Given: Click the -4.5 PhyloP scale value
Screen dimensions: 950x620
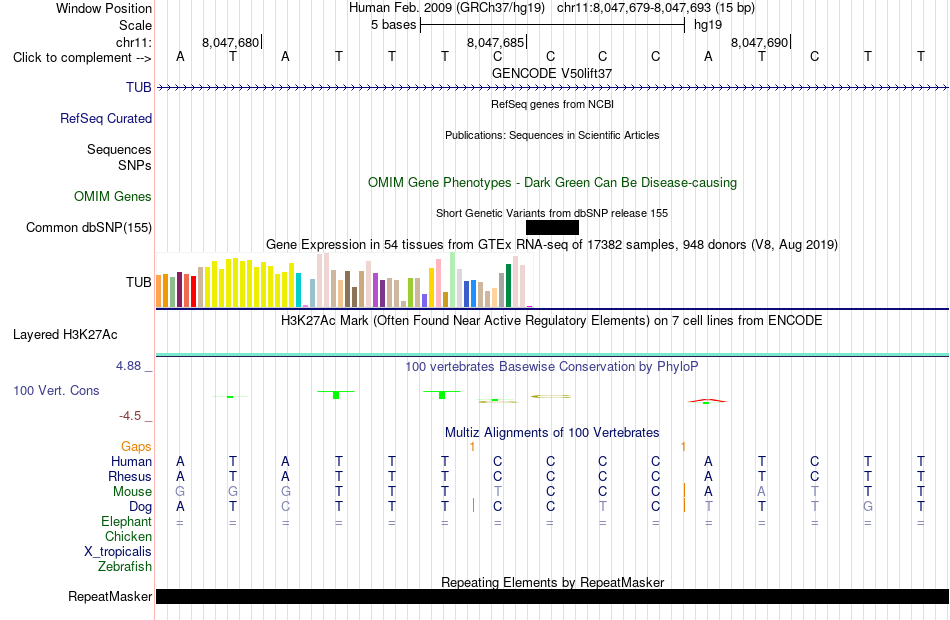Looking at the screenshot, I should pos(130,416).
